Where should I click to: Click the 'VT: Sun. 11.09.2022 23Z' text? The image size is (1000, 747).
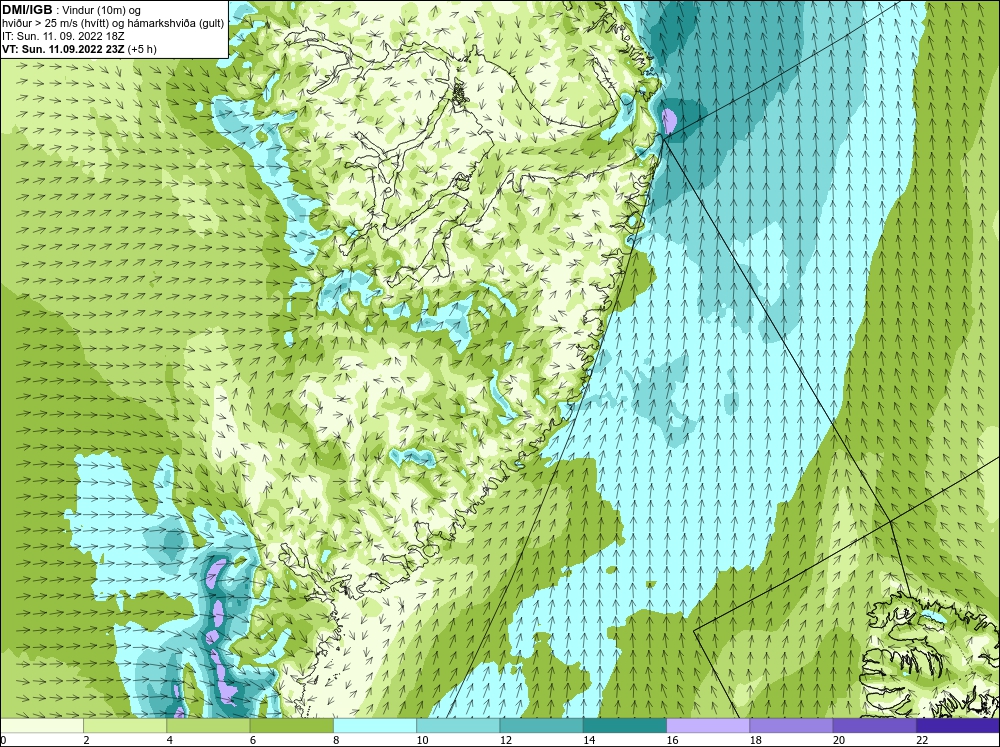pos(63,49)
